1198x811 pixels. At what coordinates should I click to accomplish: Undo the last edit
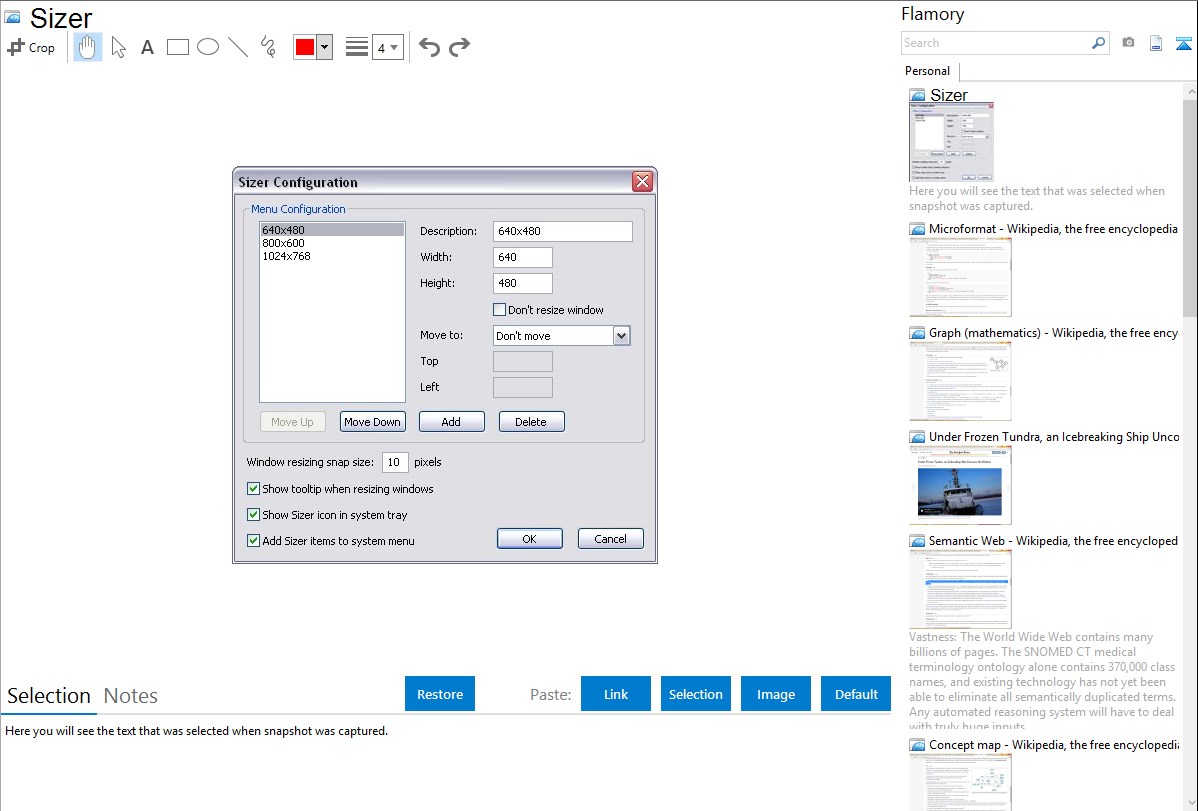tap(429, 47)
